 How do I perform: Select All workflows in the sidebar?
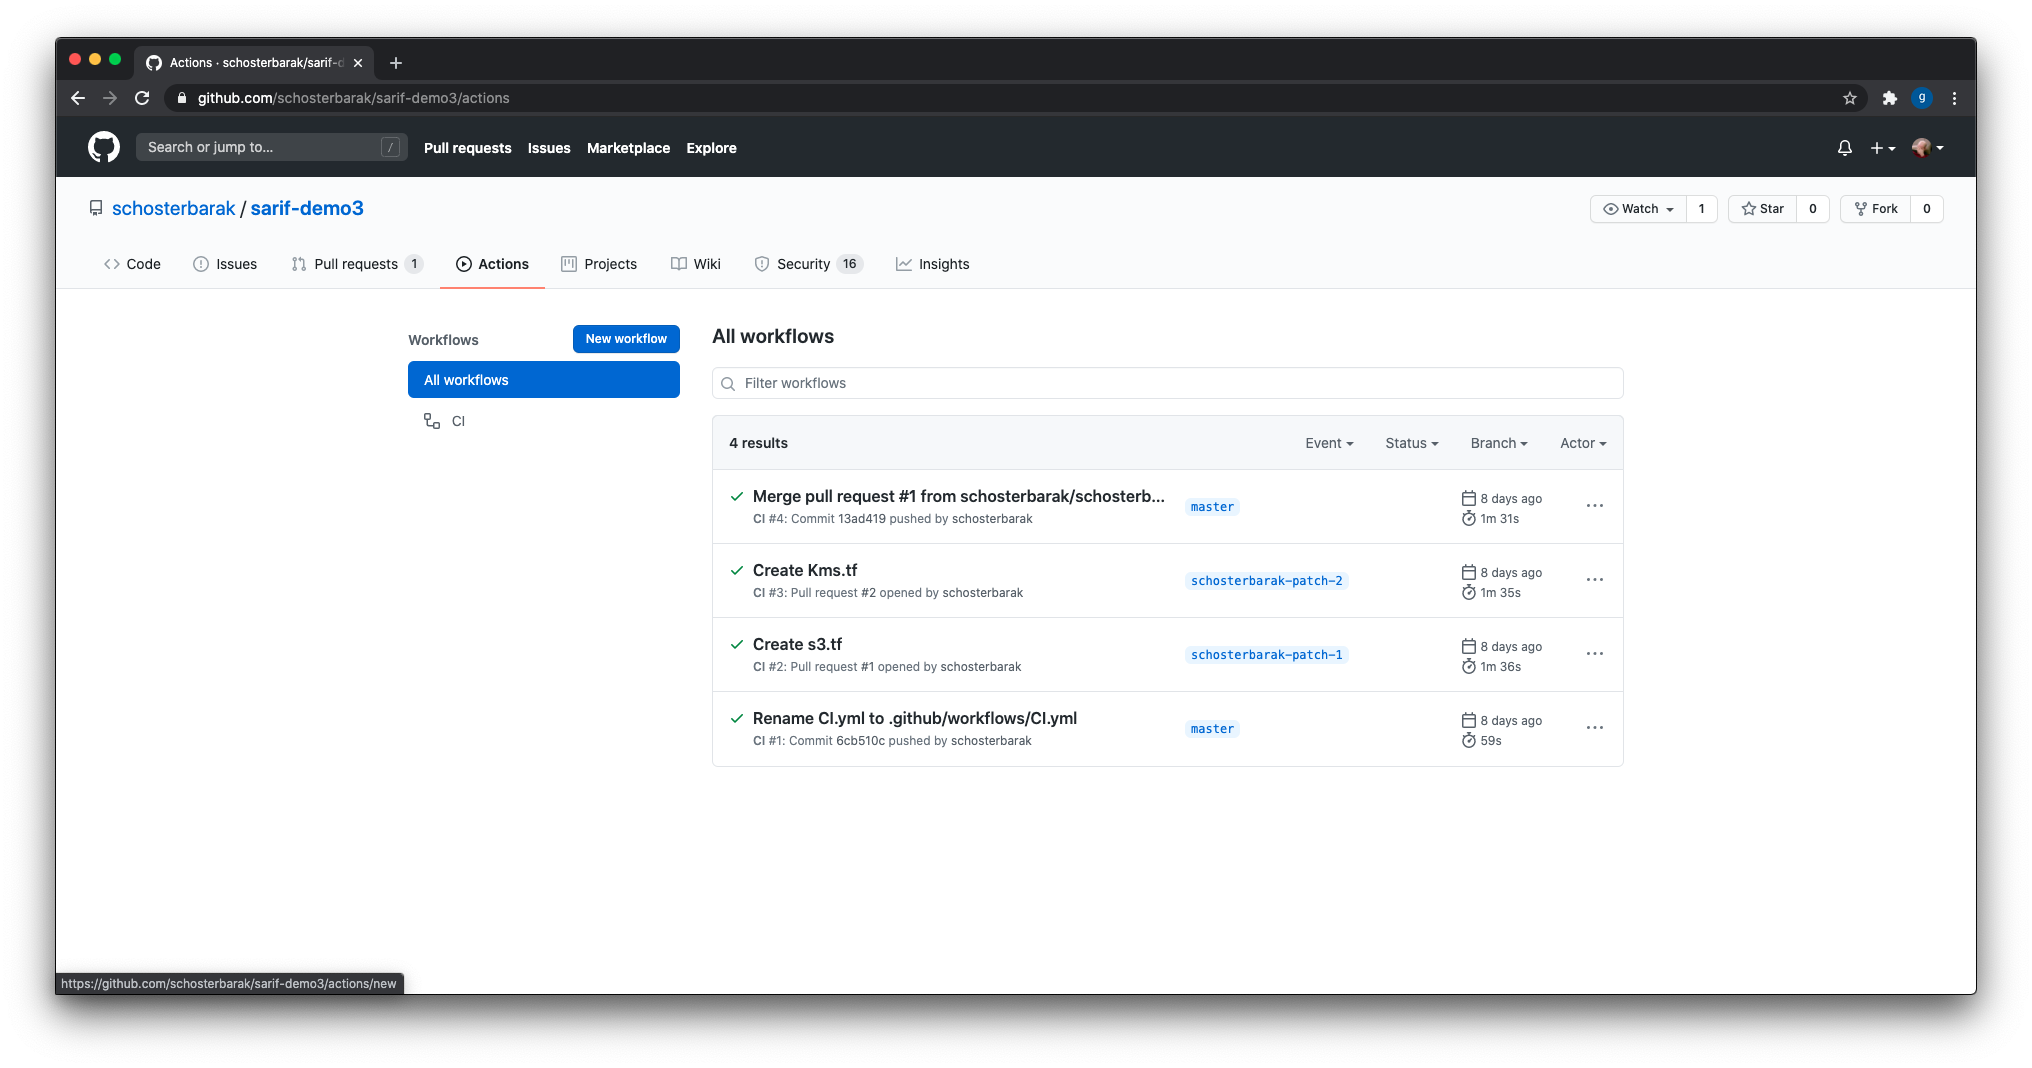click(x=544, y=380)
